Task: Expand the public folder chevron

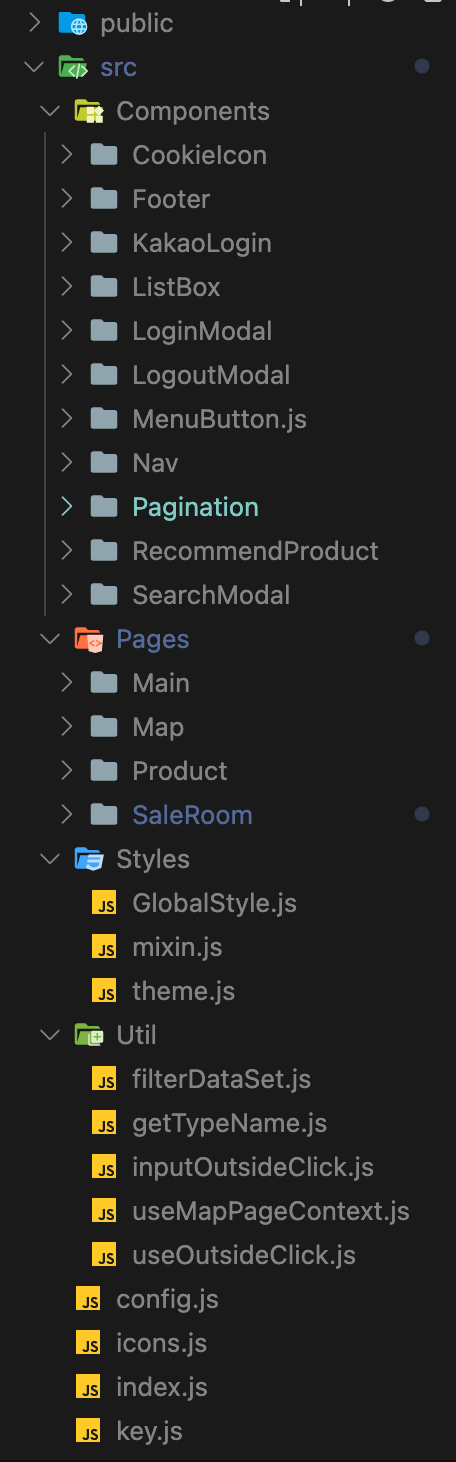Action: (x=35, y=23)
